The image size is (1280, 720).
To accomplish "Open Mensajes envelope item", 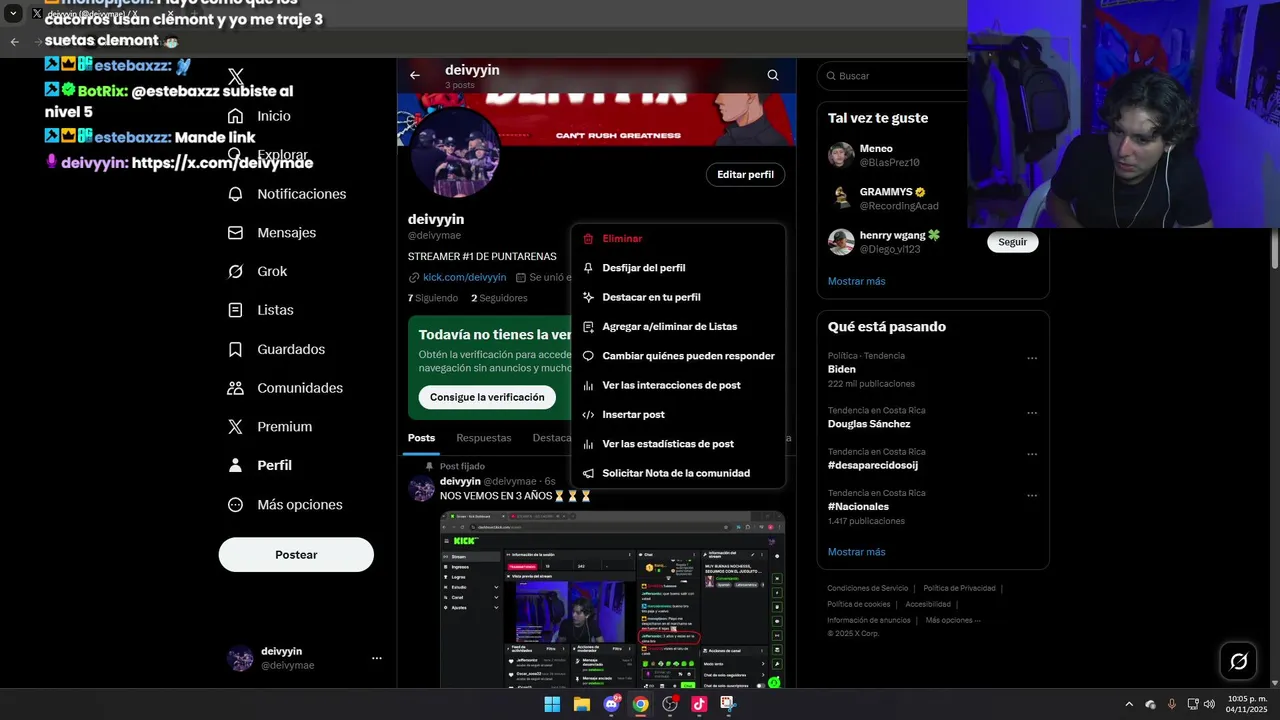I will [272, 232].
